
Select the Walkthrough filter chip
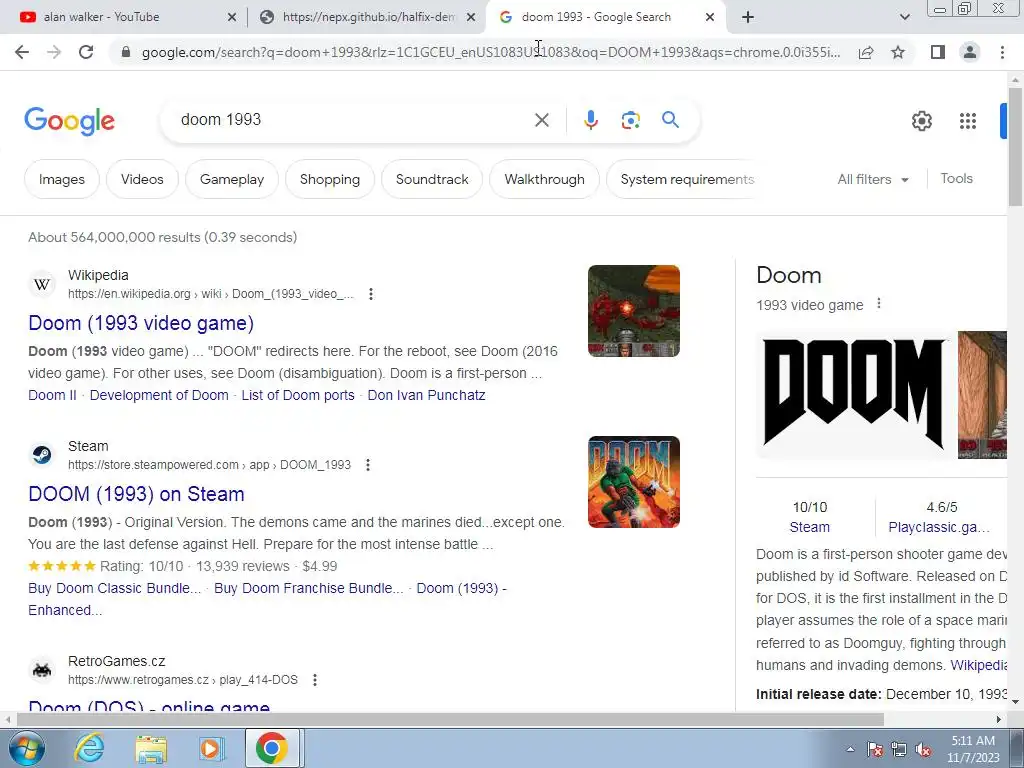tap(545, 180)
